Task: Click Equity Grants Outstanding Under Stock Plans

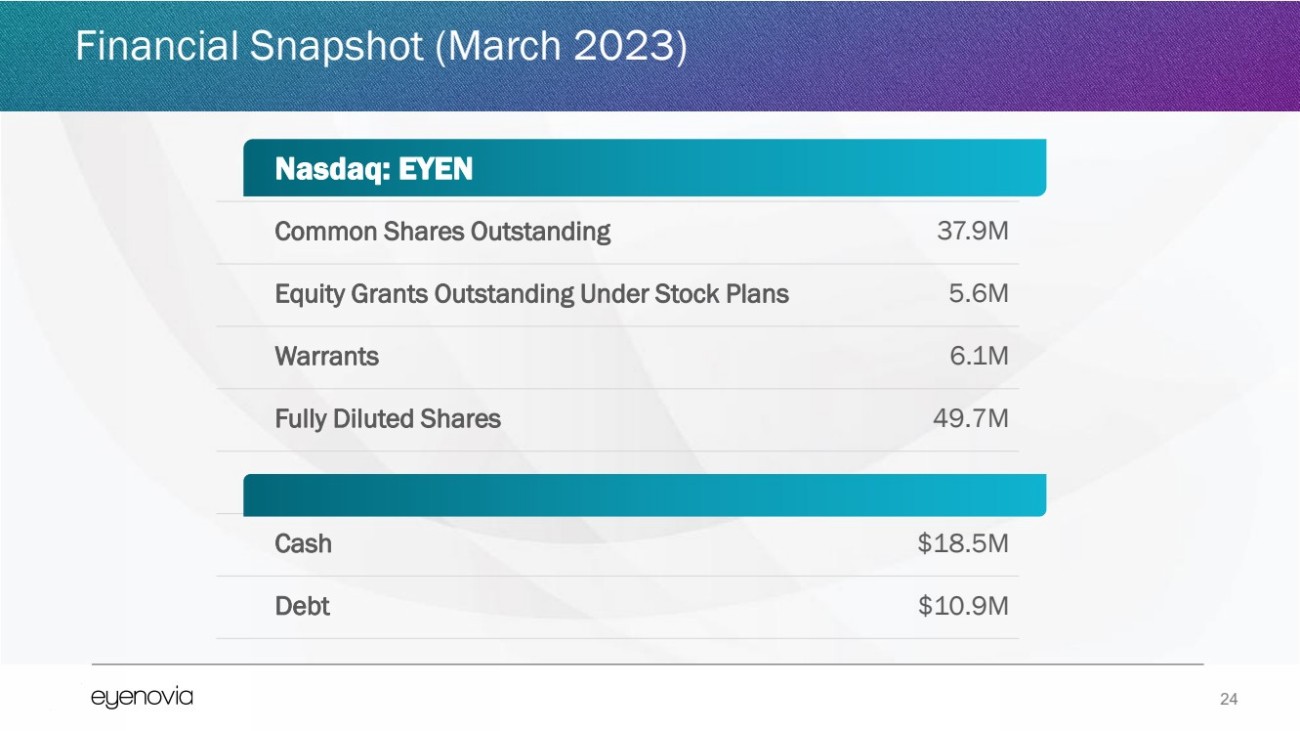Action: click(531, 294)
